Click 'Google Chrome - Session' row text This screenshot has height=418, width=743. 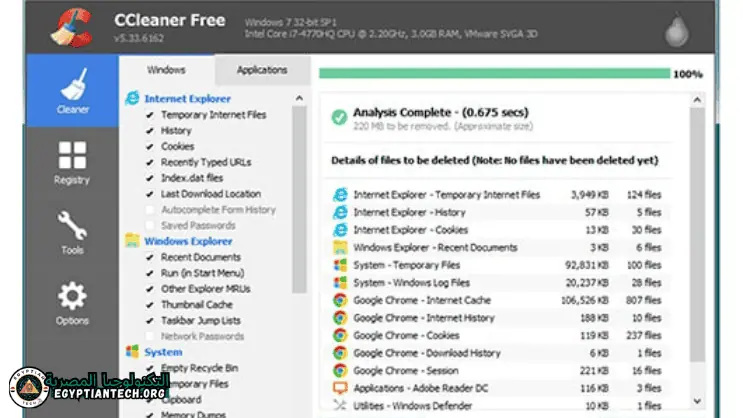tap(406, 371)
